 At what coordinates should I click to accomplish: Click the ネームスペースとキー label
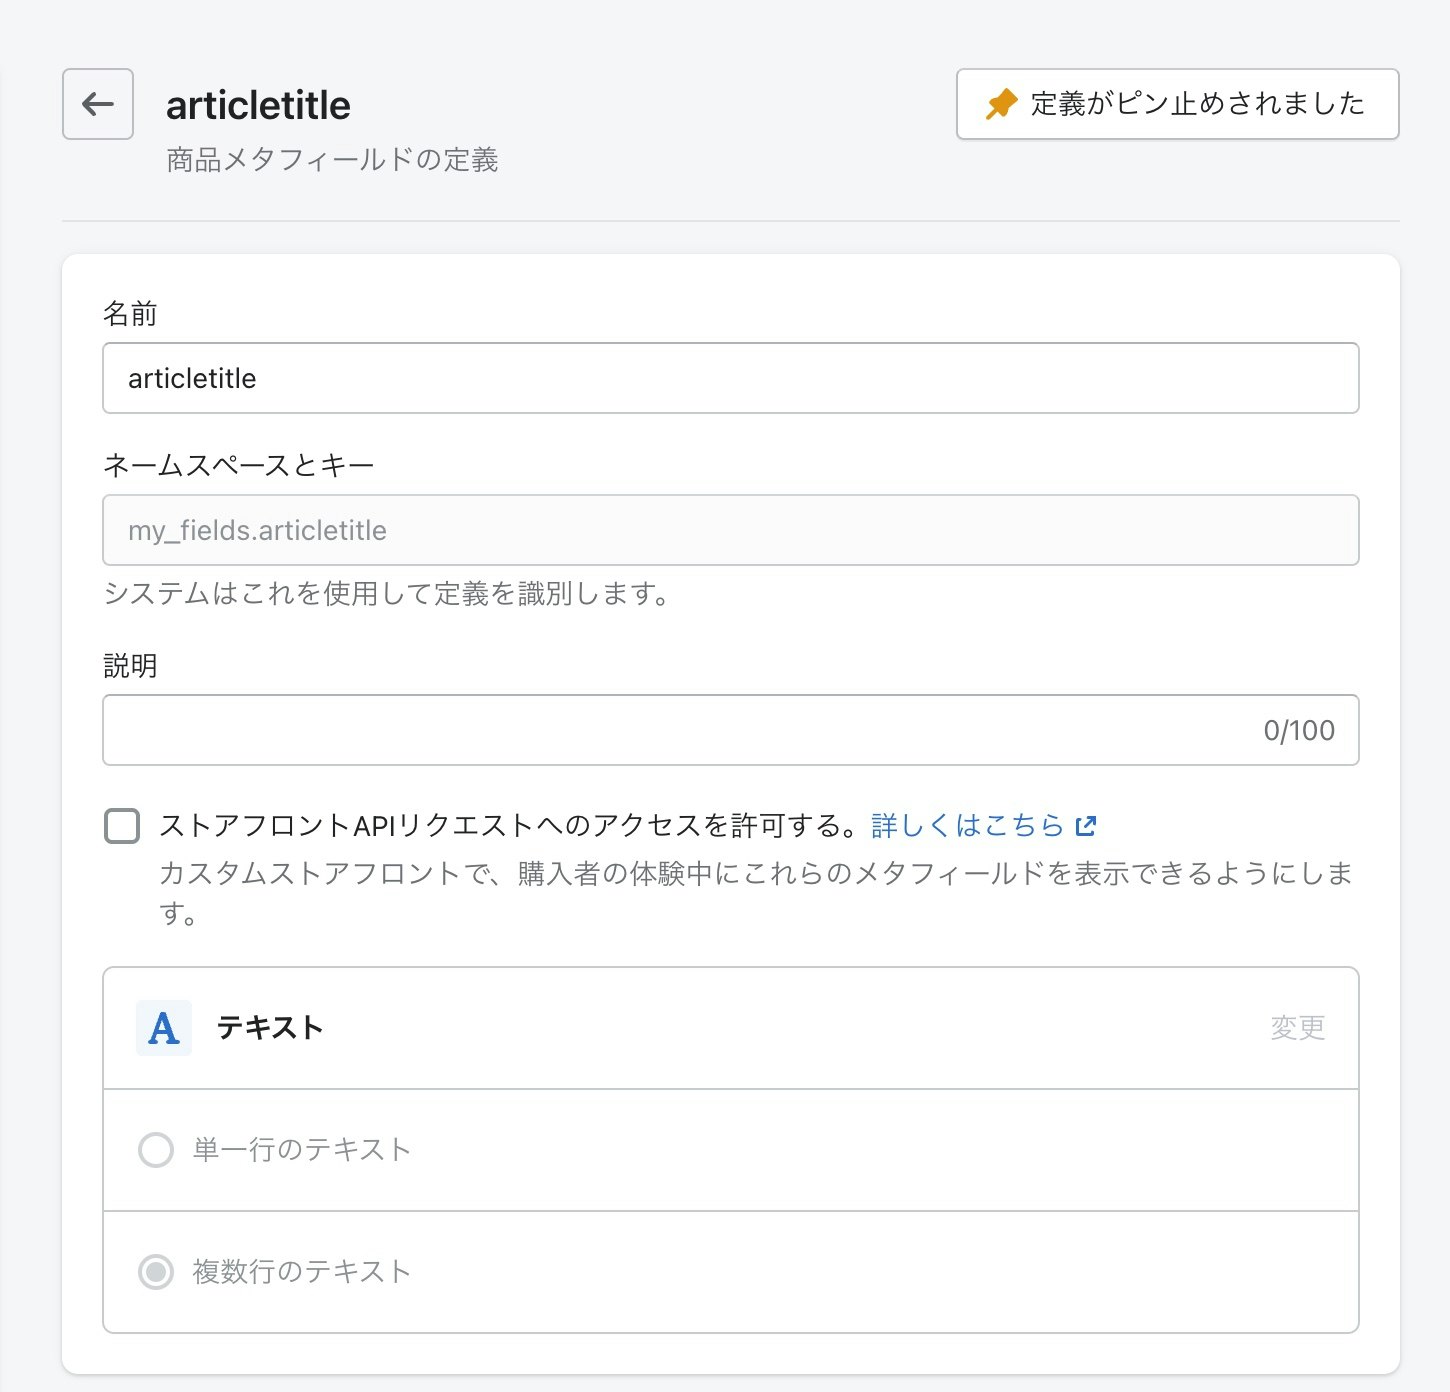point(237,464)
